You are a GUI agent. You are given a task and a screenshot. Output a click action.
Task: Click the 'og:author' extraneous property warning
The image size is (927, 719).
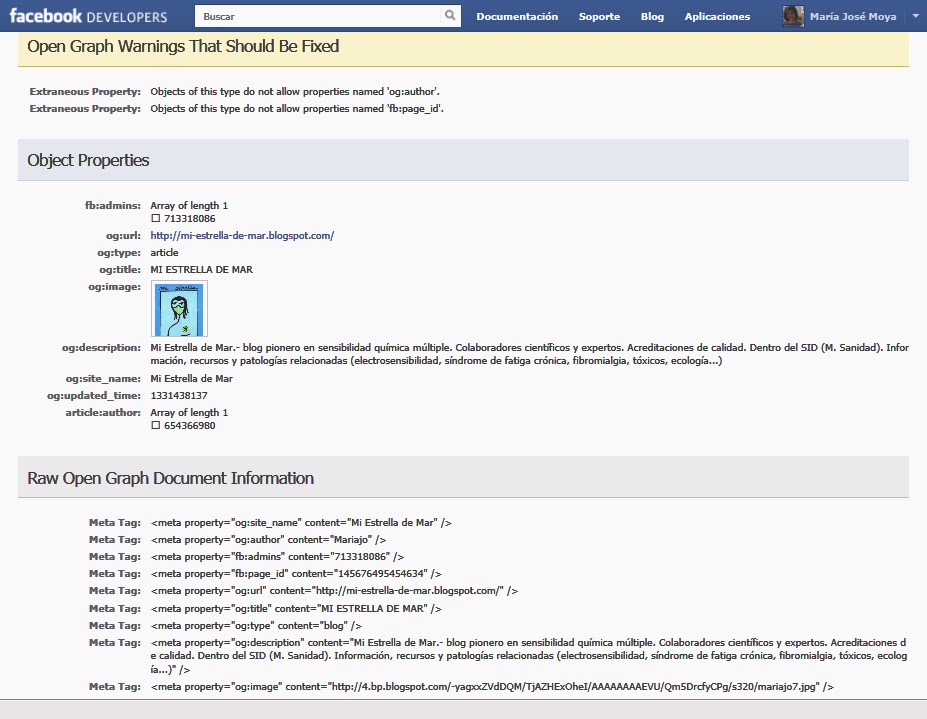295,92
